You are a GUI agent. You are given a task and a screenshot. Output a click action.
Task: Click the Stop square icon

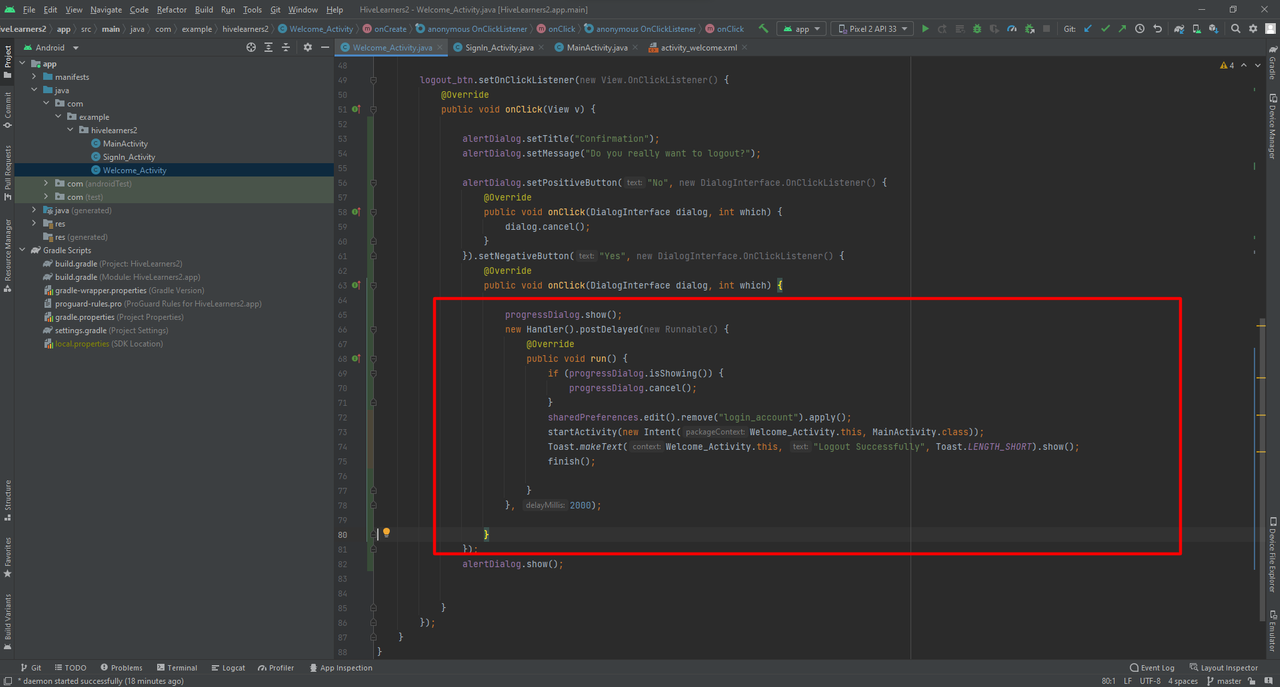tap(1046, 29)
